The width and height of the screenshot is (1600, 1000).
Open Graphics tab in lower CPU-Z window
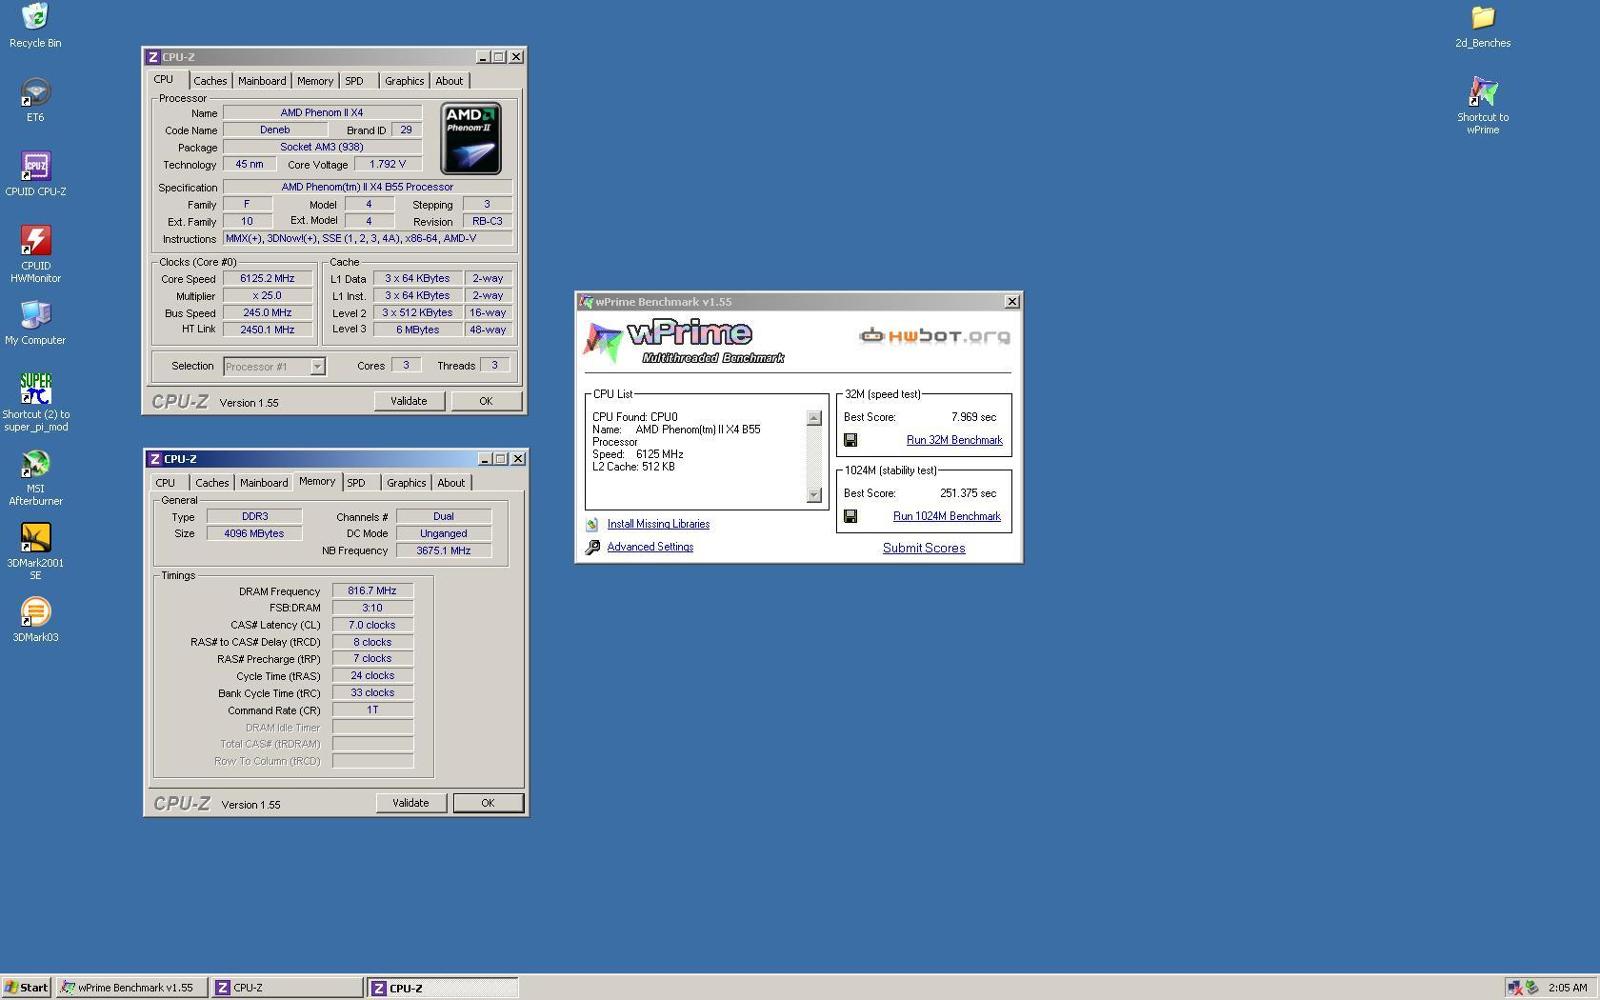point(406,483)
